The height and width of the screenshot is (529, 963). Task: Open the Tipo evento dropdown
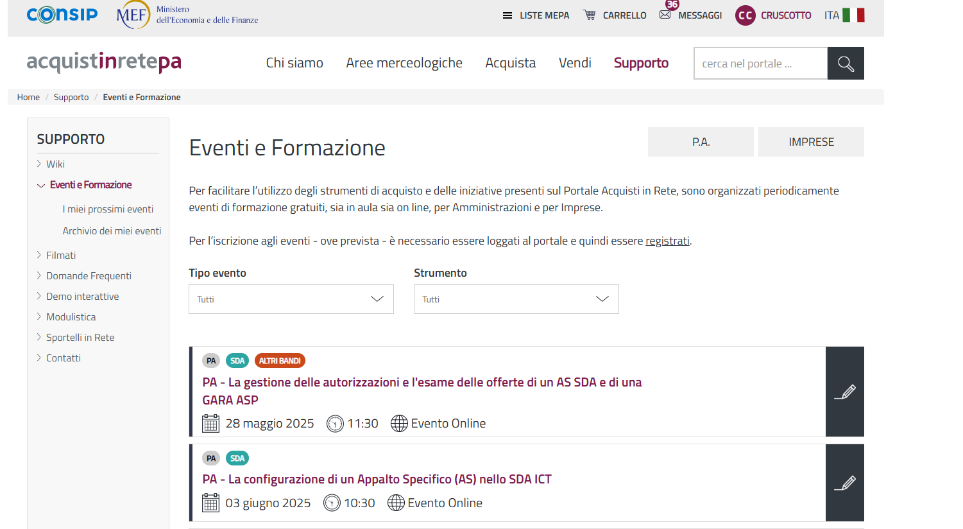point(291,299)
